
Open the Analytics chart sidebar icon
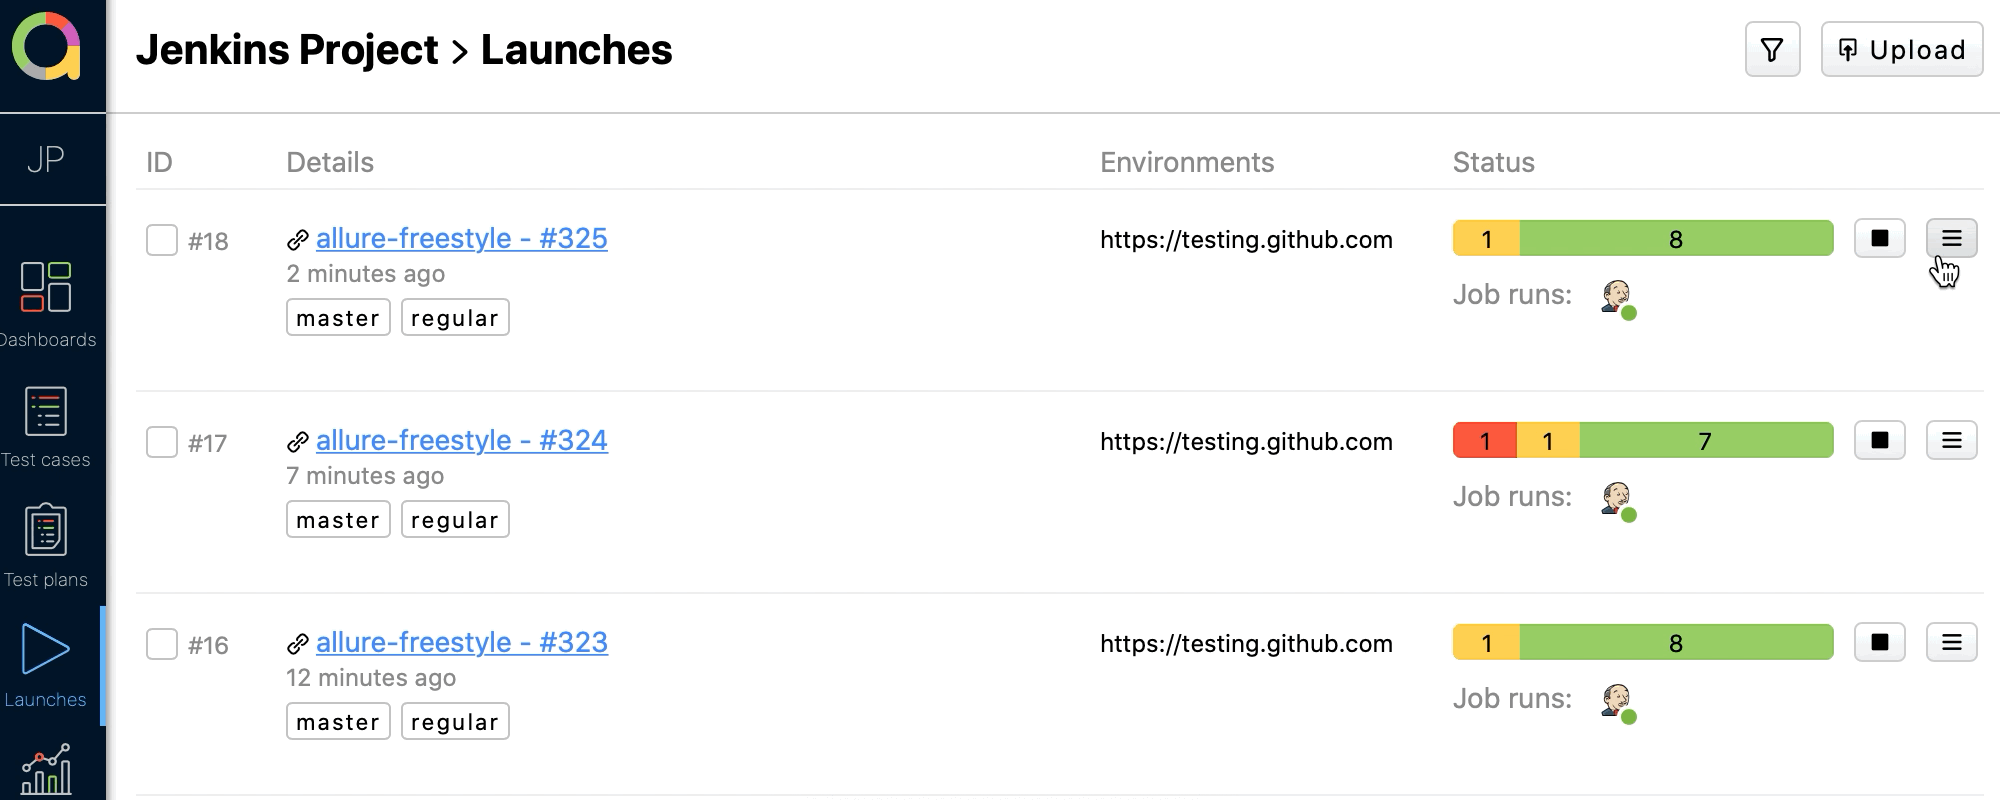click(46, 770)
